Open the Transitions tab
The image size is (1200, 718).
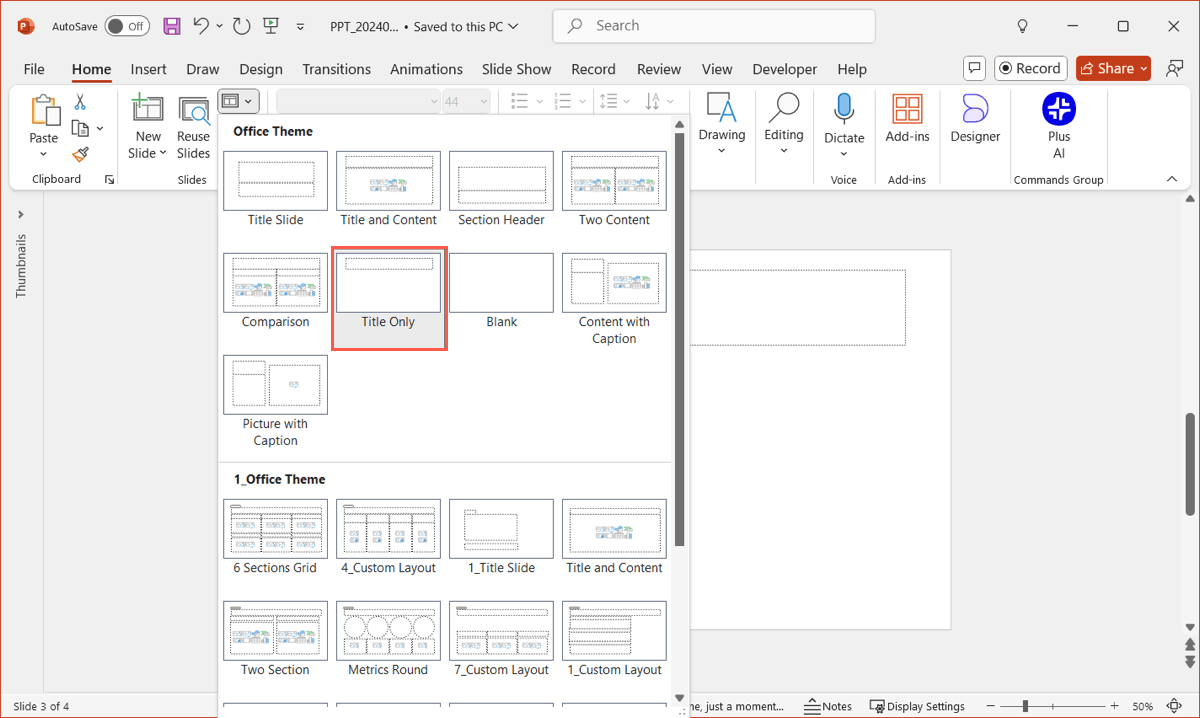[x=336, y=69]
